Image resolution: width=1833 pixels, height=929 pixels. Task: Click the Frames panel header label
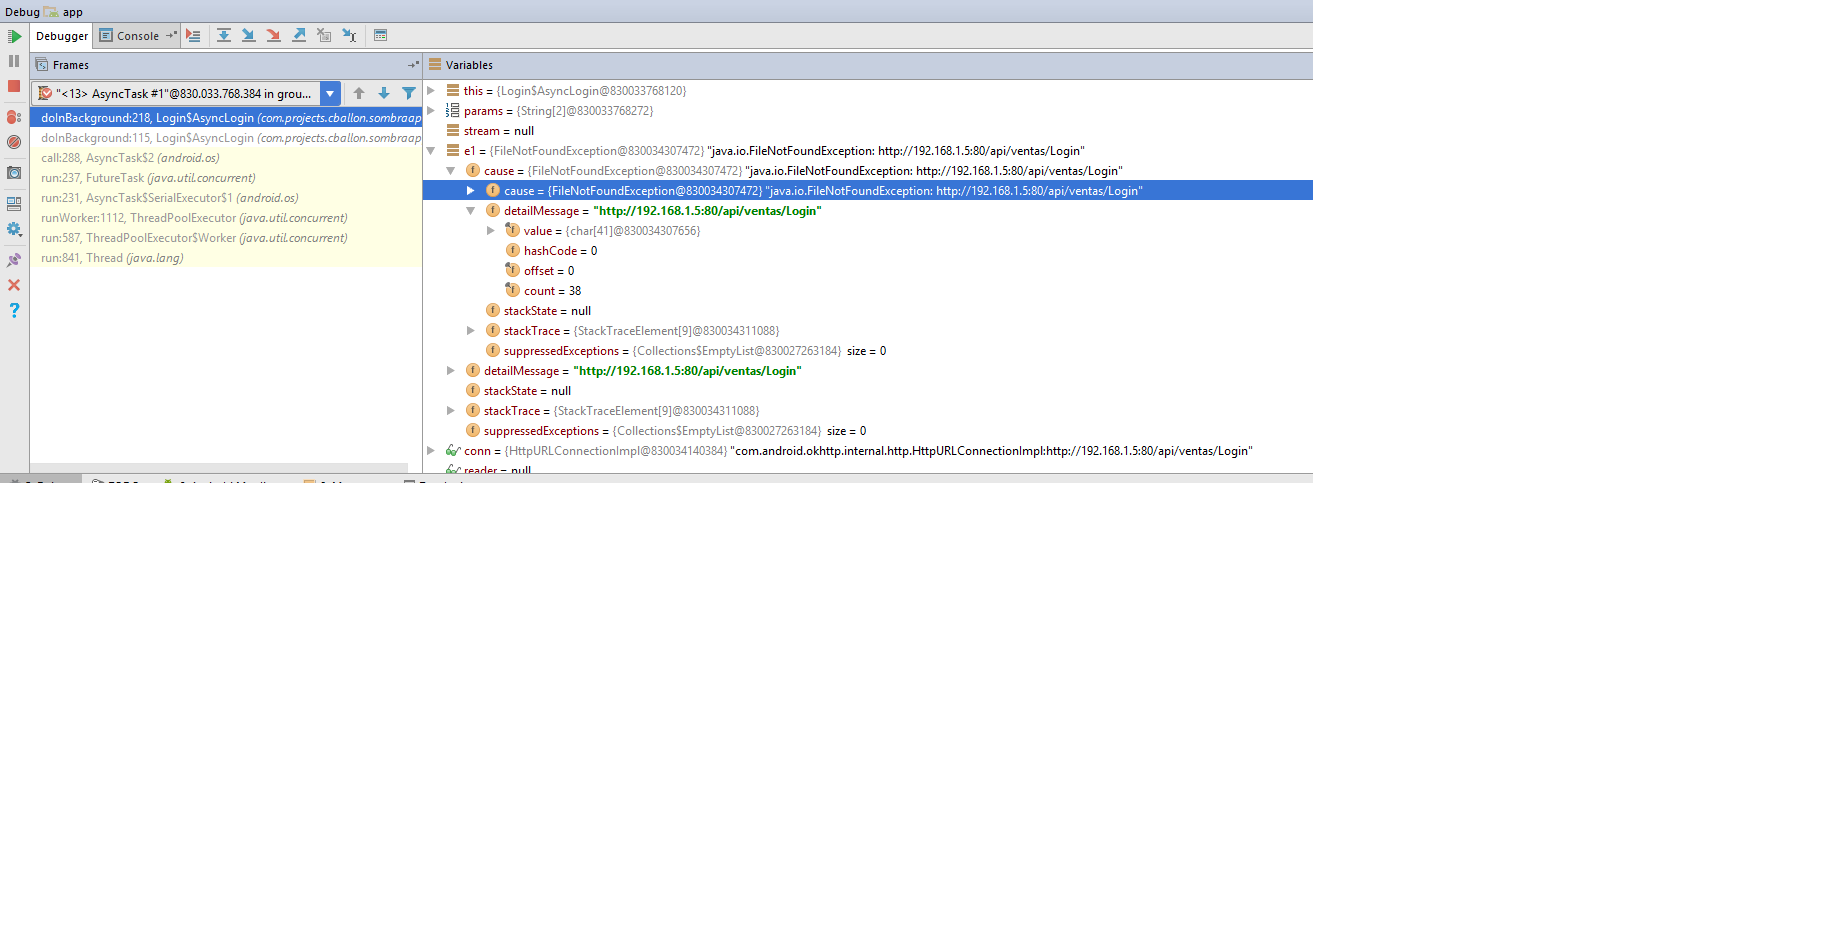point(71,65)
